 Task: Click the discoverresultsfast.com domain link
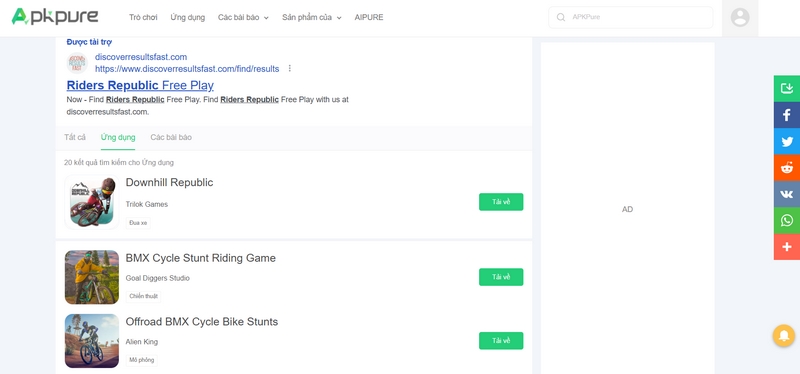(x=141, y=57)
